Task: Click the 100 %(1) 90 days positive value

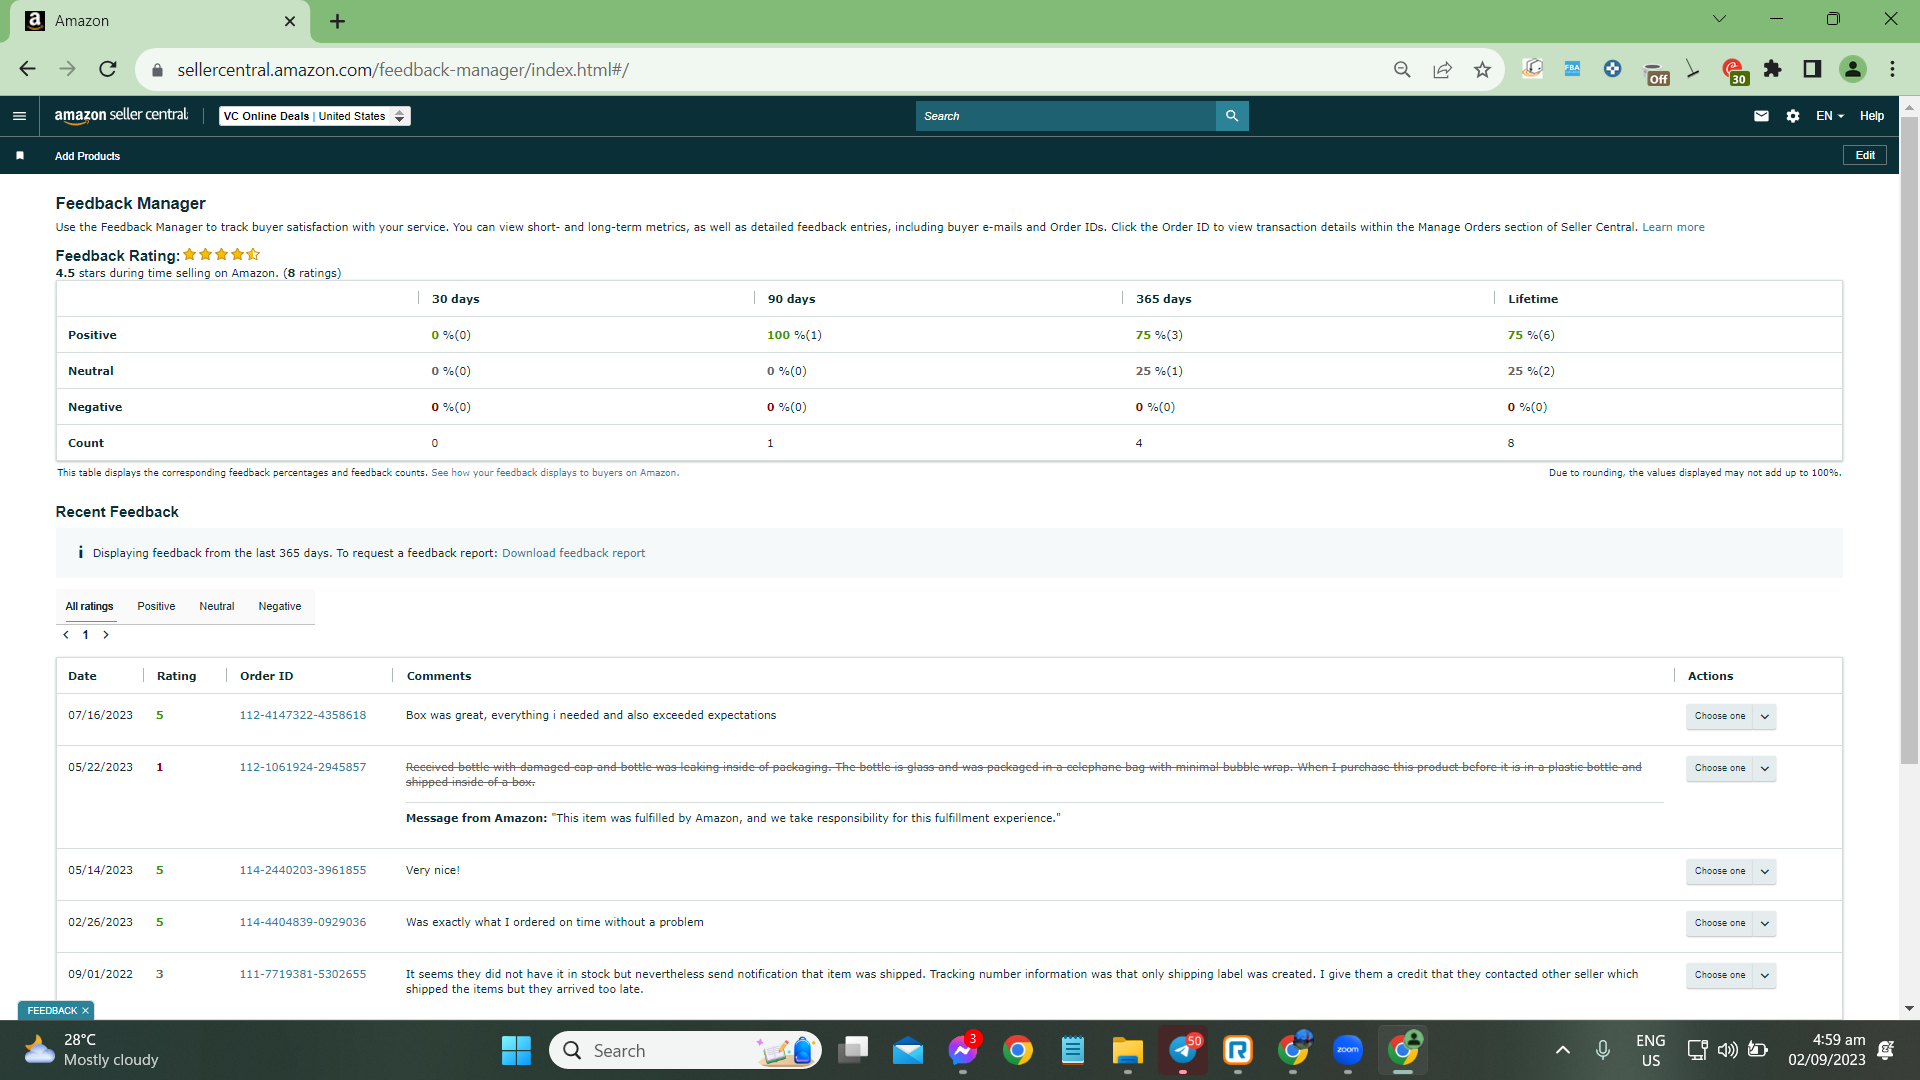Action: [x=794, y=335]
